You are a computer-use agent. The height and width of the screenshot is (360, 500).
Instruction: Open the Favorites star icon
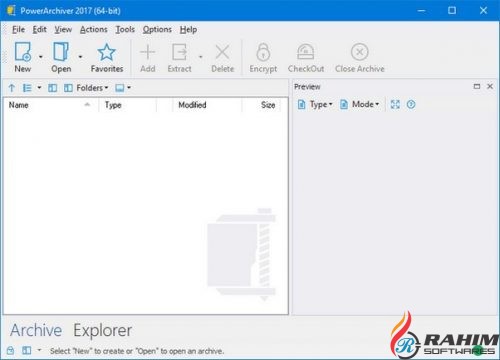[107, 52]
